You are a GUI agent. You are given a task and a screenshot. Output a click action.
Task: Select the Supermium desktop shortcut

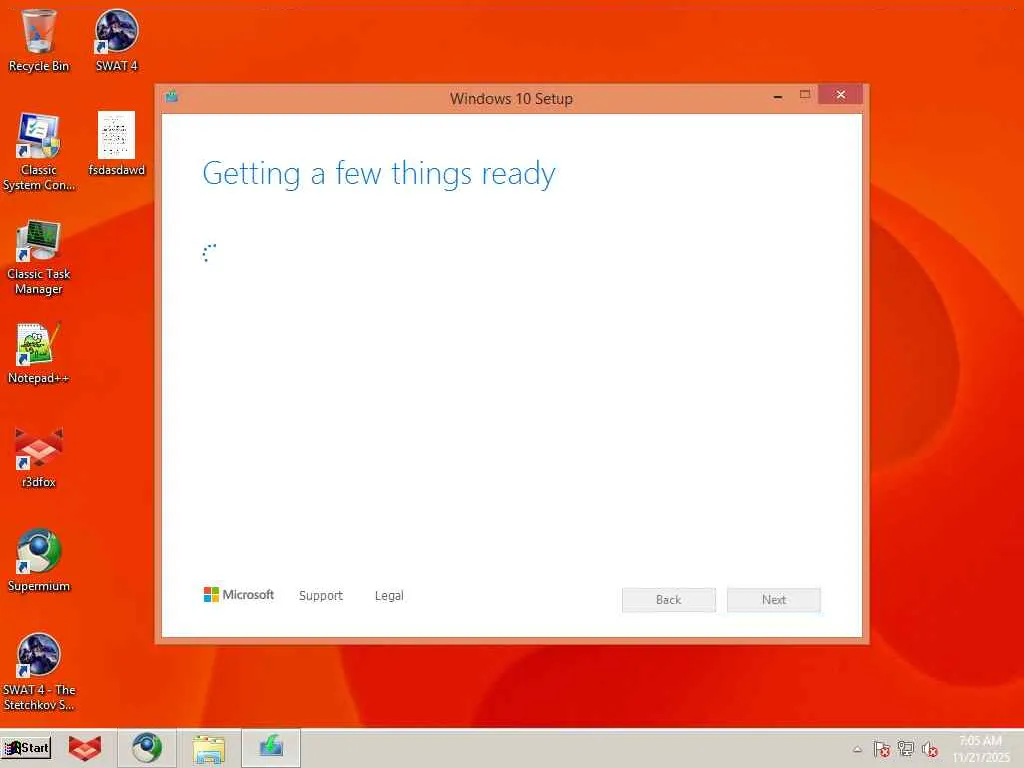39,561
